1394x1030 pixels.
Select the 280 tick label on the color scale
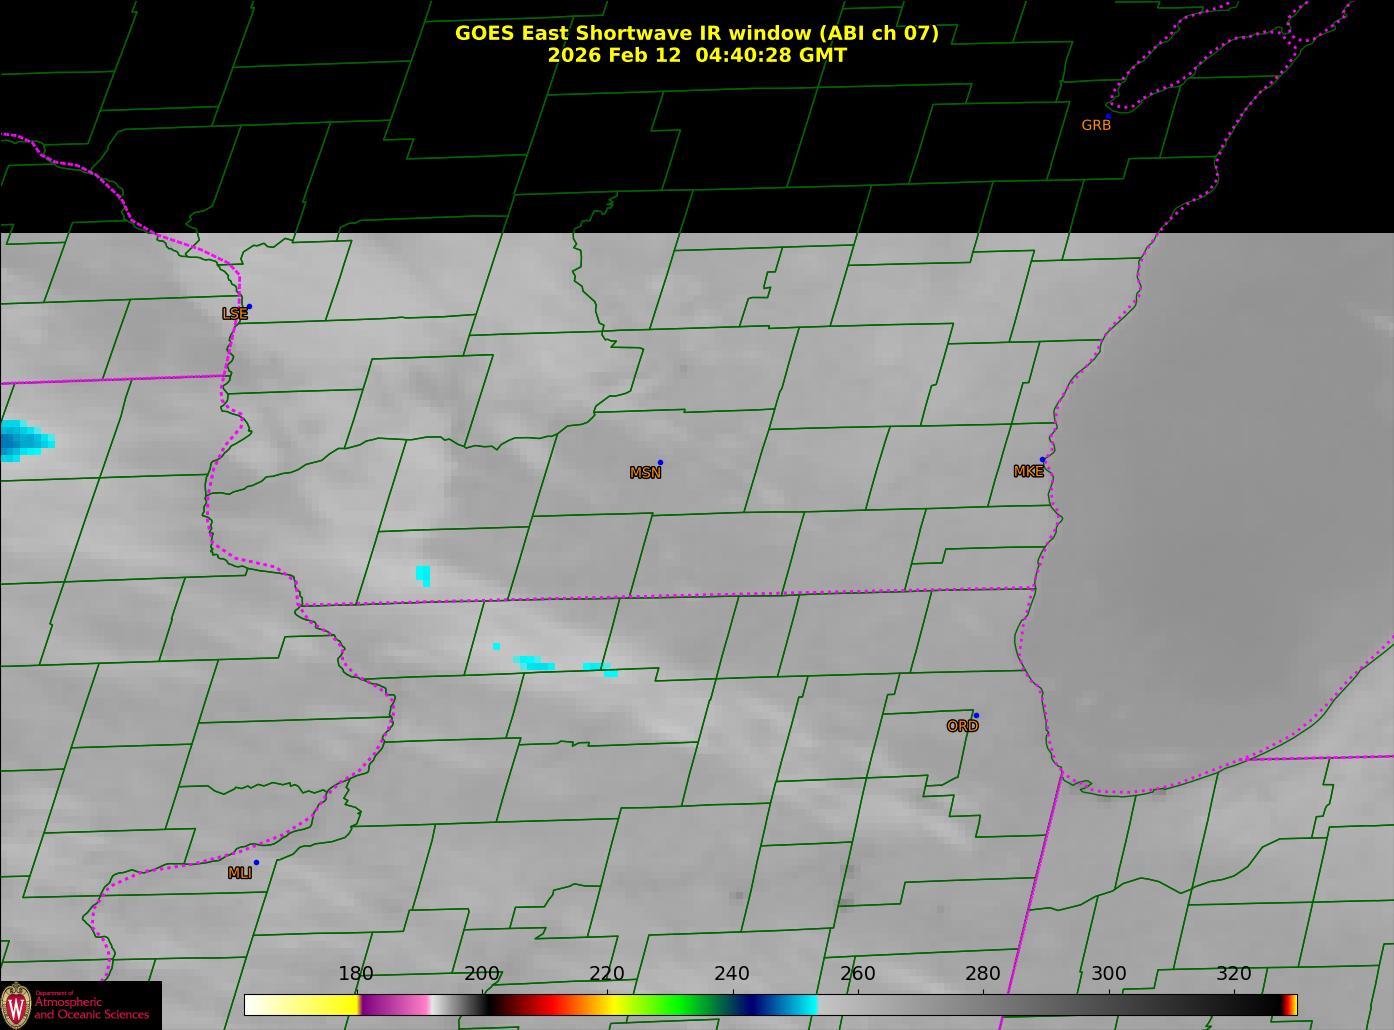click(983, 973)
